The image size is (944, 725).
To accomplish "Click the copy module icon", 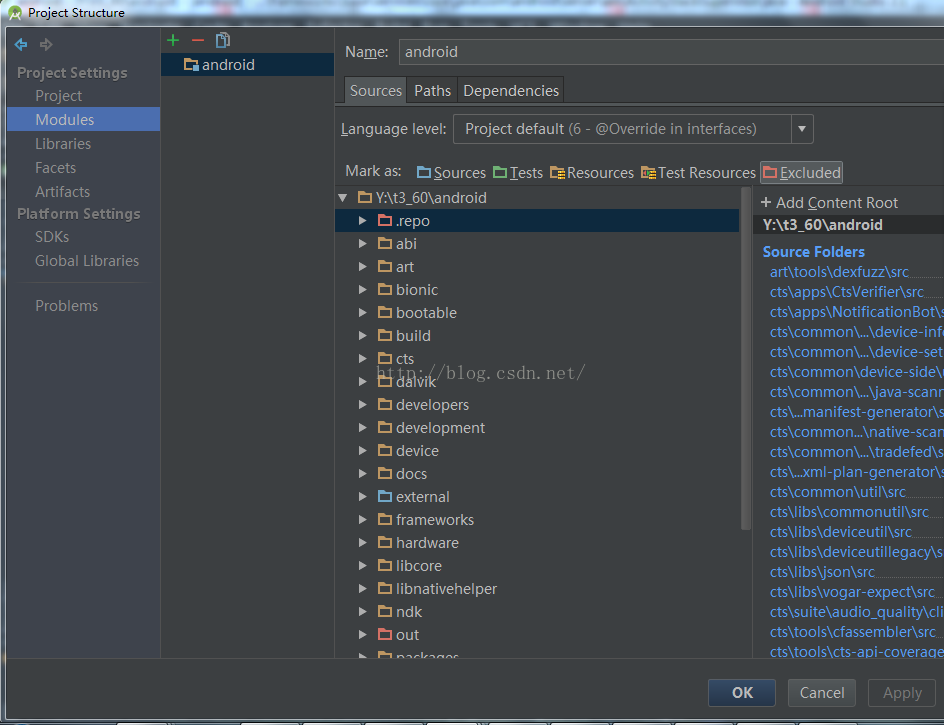I will (x=223, y=40).
